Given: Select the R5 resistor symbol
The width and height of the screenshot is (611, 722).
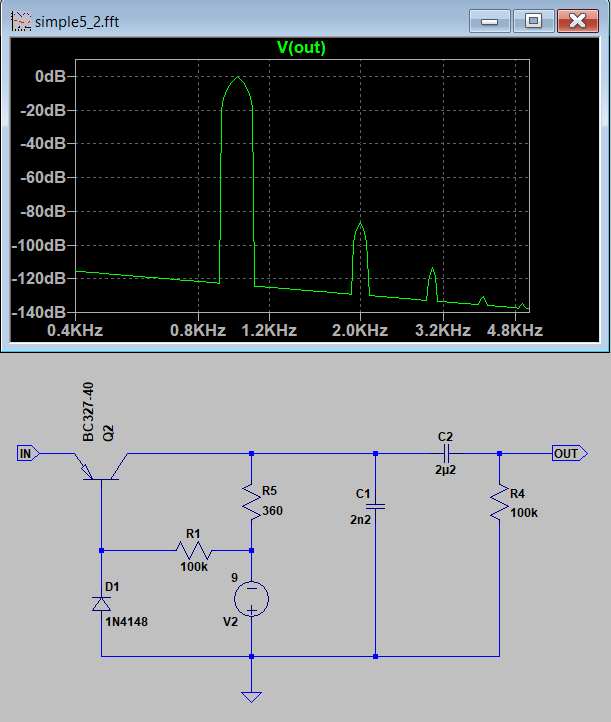Looking at the screenshot, I should click(x=251, y=502).
